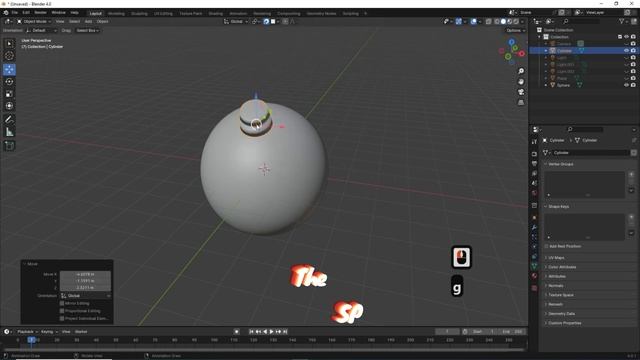Open the Options dropdown in viewport

click(516, 31)
